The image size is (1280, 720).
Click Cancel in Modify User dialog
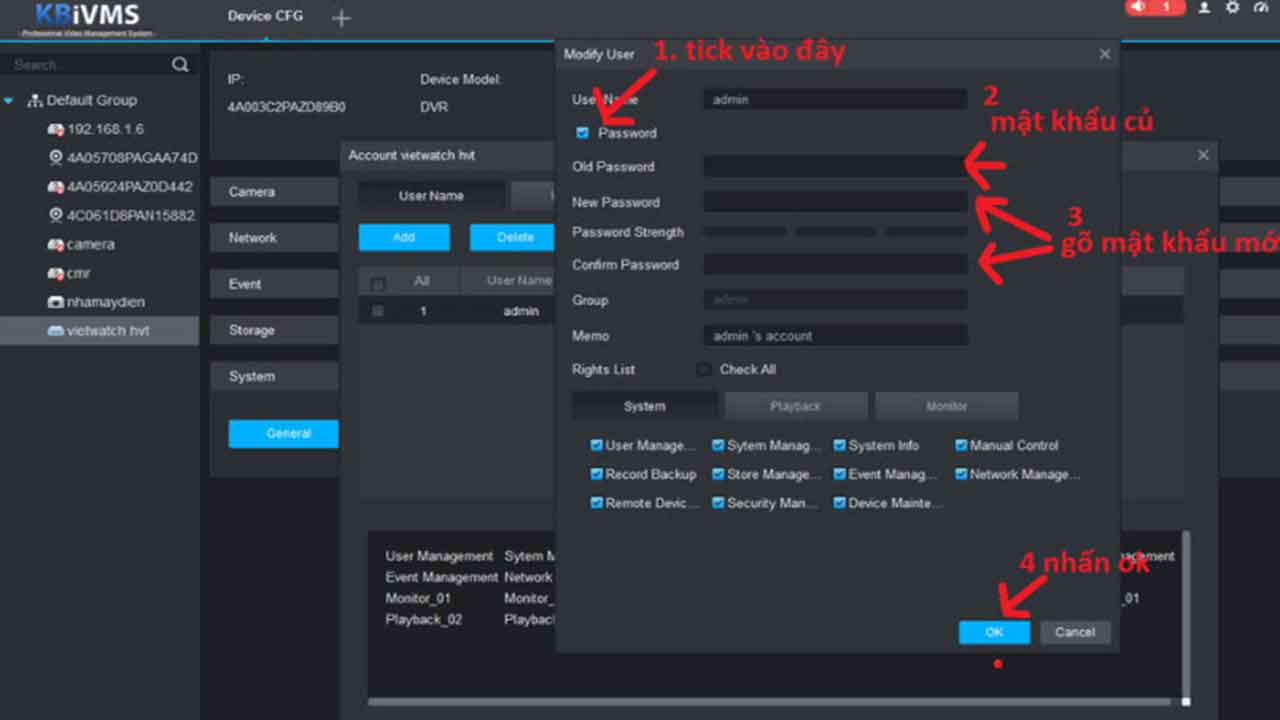1075,632
